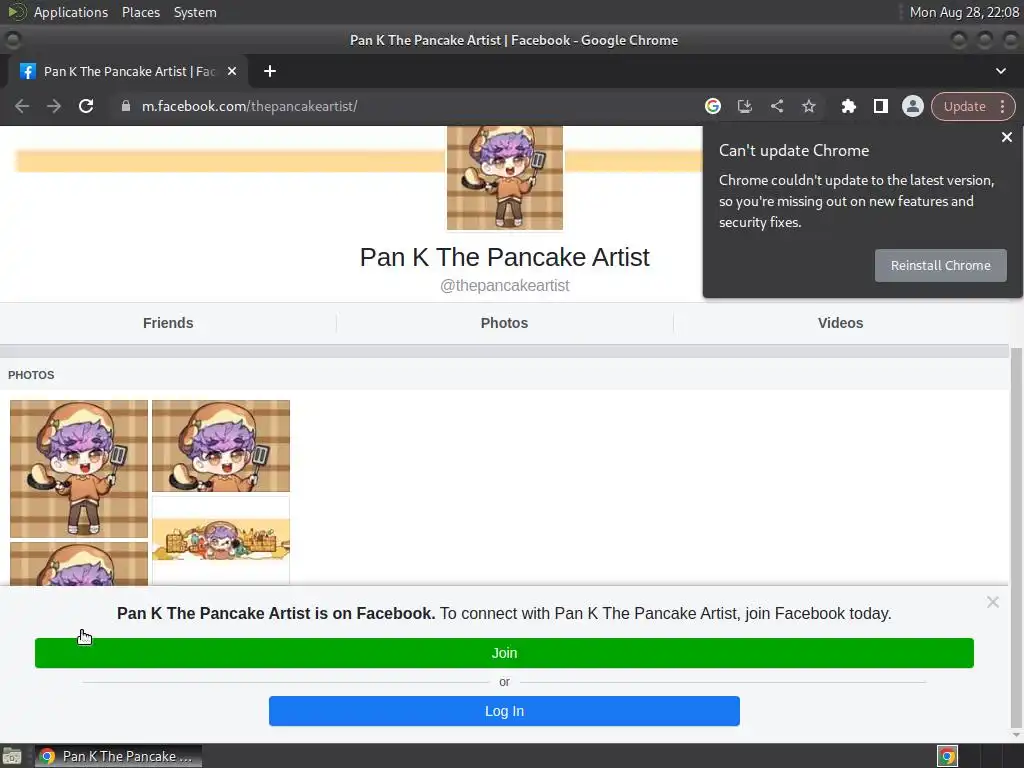Screen dimensions: 1024x768
Task: Open the Chrome profile avatar
Action: (x=912, y=106)
